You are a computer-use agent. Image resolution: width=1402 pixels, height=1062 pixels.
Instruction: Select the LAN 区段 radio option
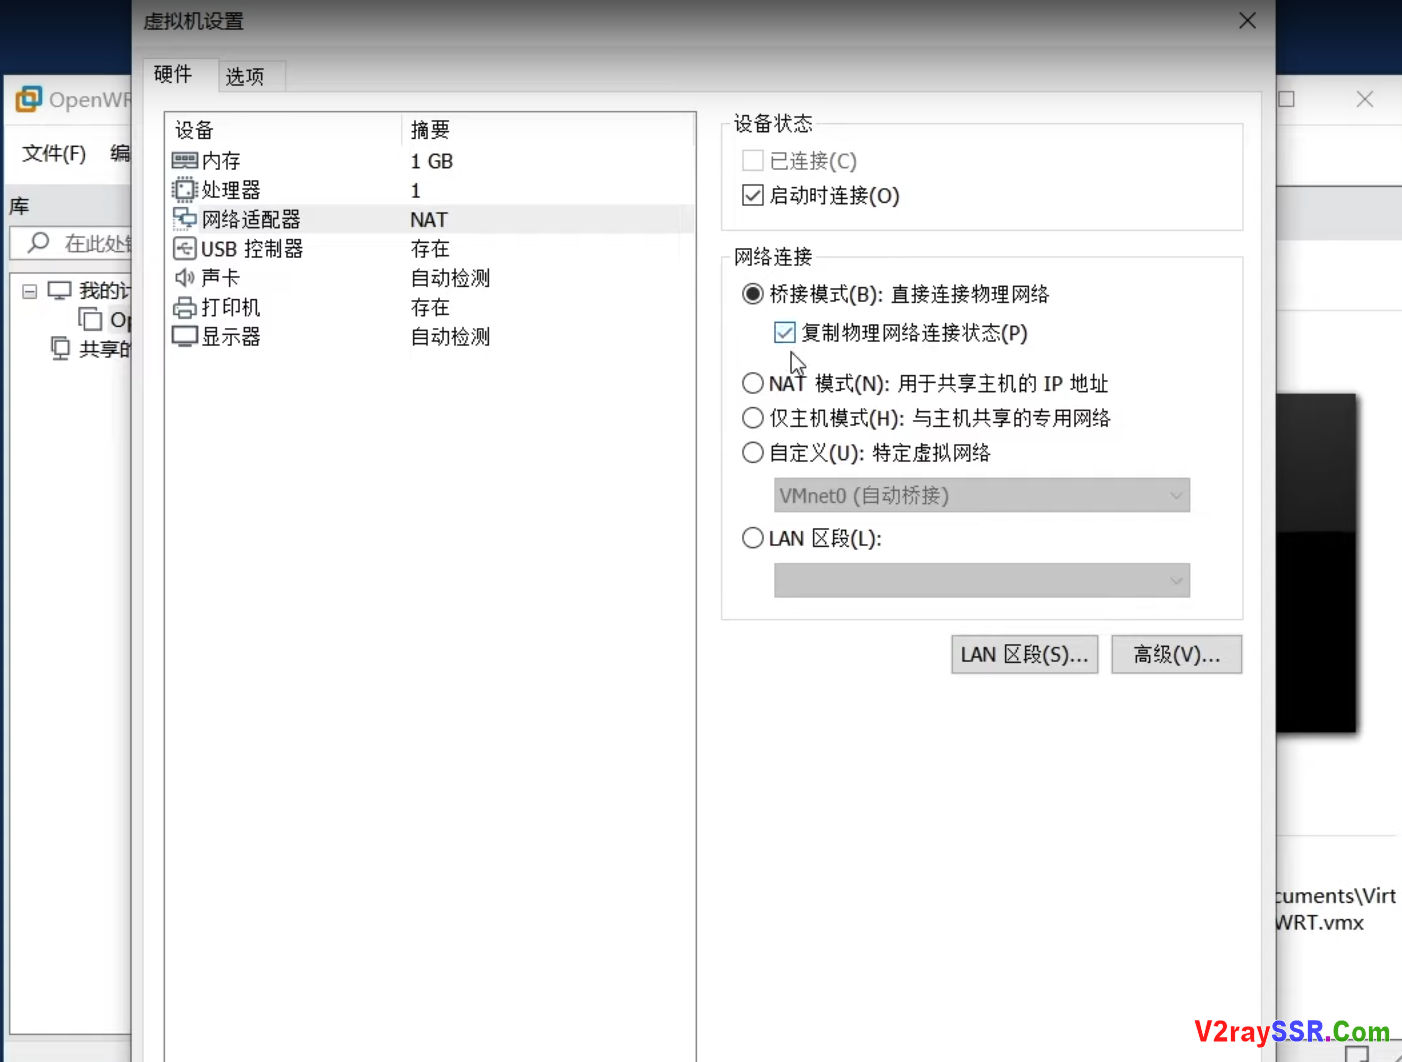point(752,537)
